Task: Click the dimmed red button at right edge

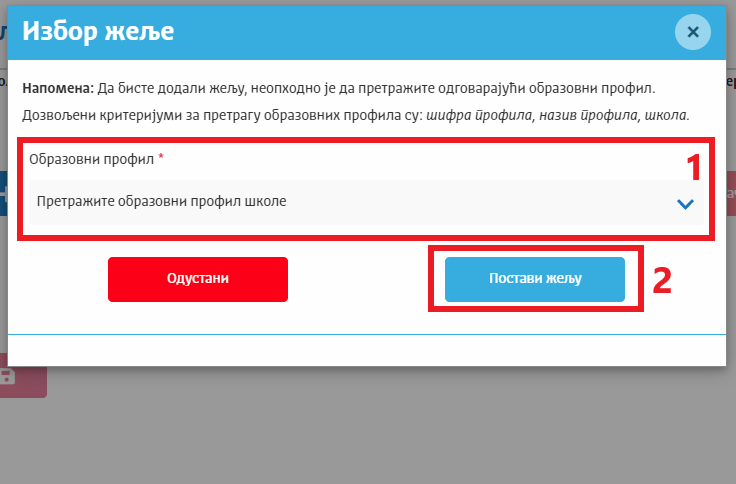Action: coord(731,193)
